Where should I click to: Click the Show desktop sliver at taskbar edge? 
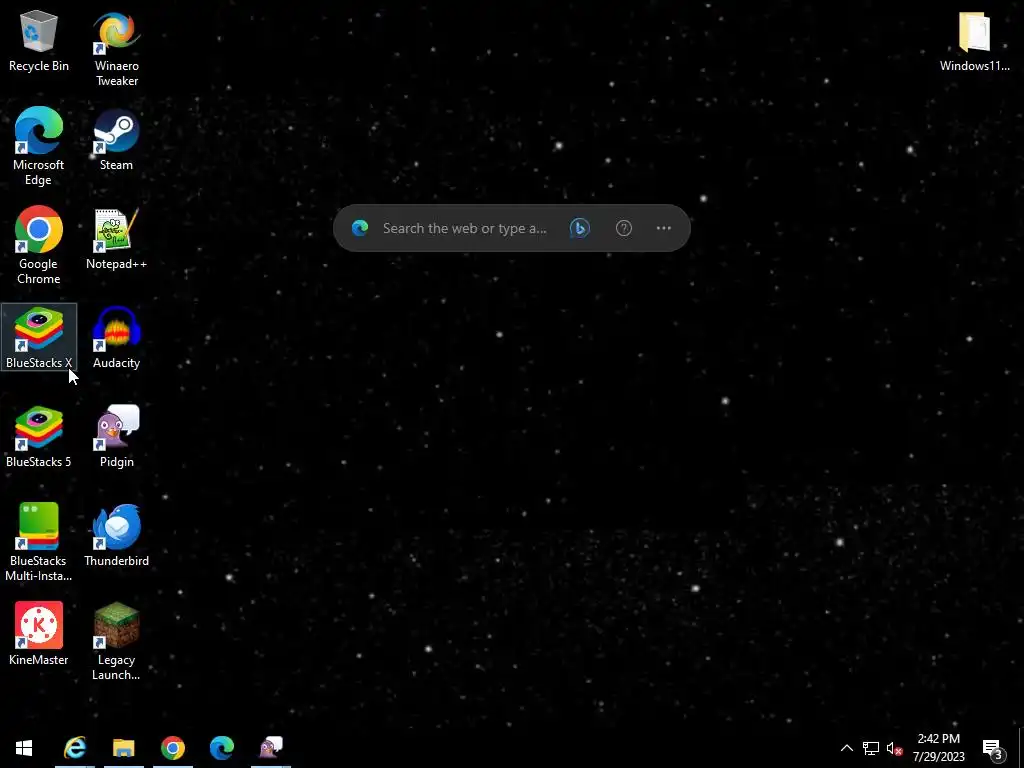pos(1021,748)
